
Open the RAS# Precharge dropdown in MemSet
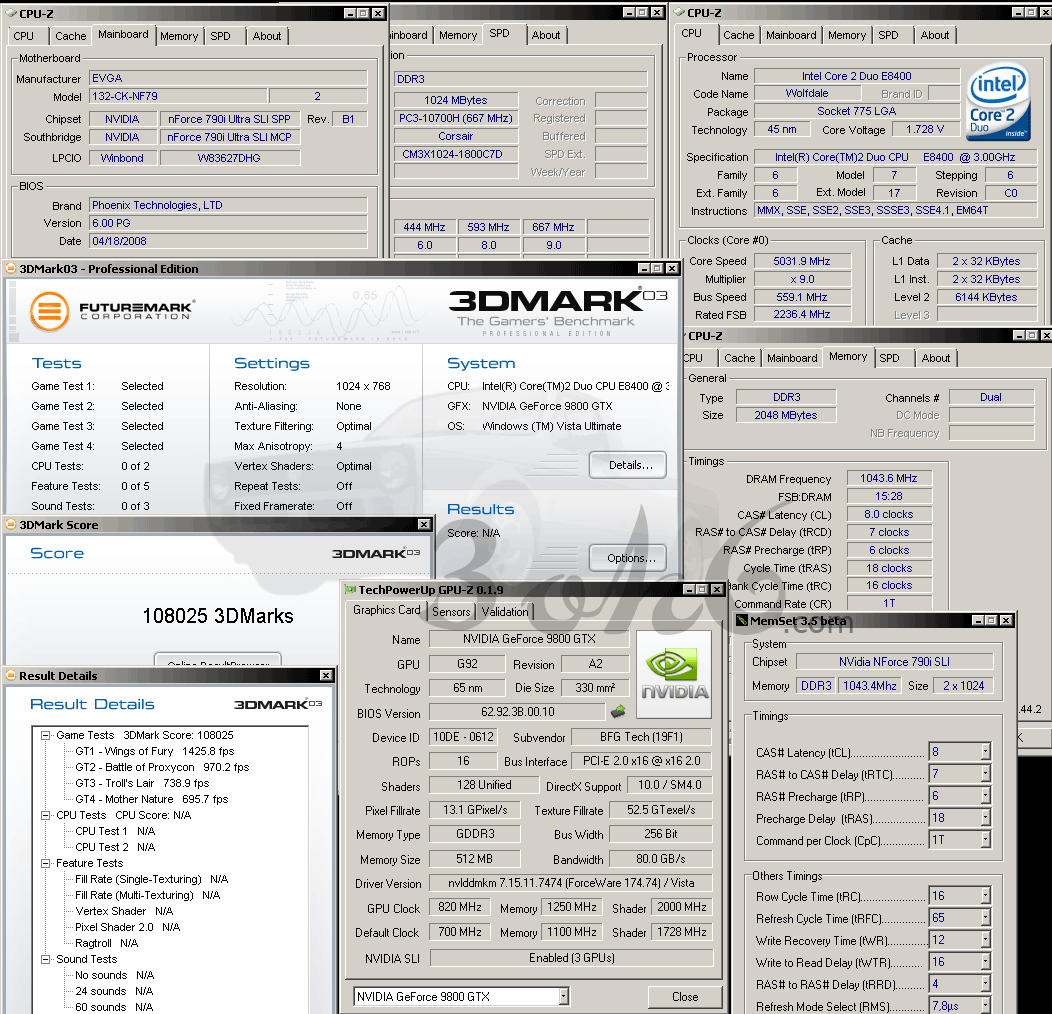click(x=986, y=796)
